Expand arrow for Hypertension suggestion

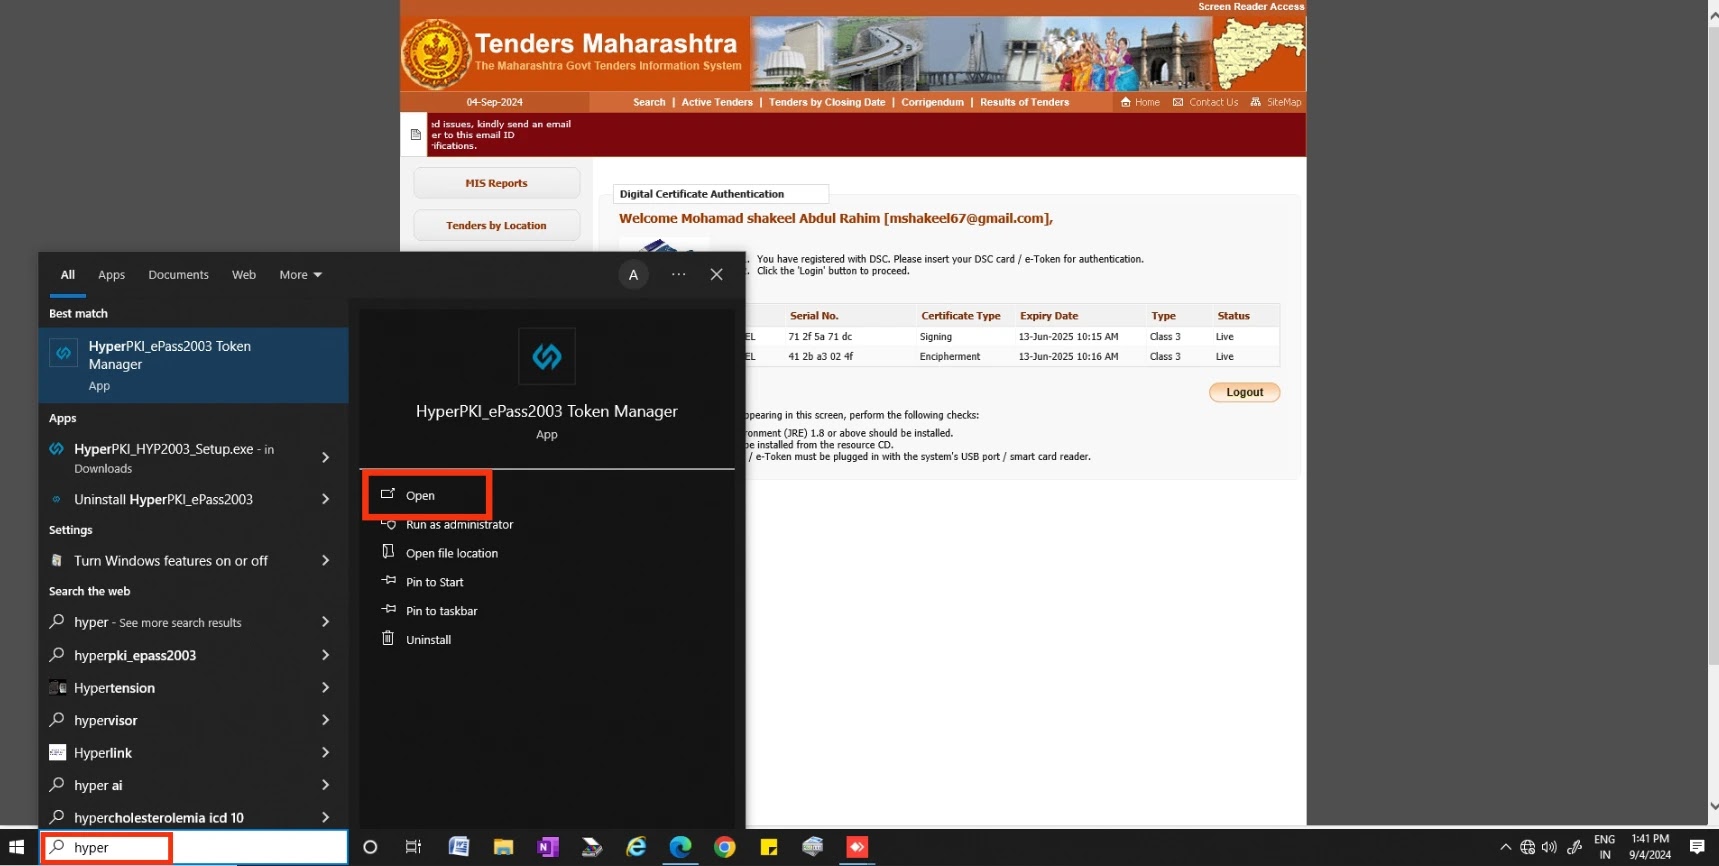click(325, 688)
